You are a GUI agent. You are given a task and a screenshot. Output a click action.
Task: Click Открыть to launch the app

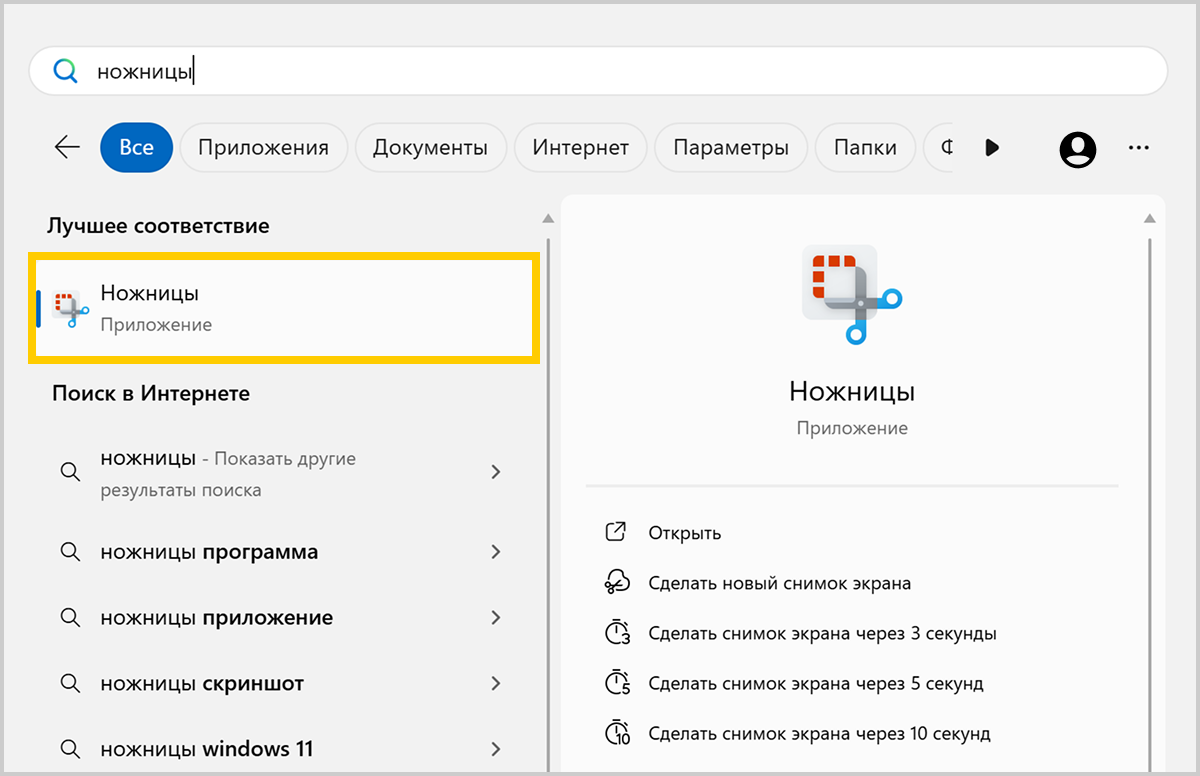(684, 533)
